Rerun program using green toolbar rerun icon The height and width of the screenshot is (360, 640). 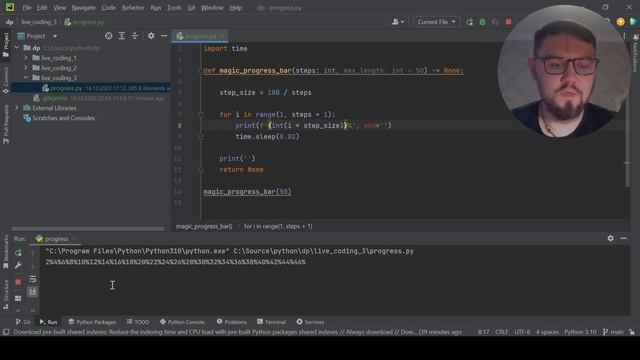coord(469,22)
